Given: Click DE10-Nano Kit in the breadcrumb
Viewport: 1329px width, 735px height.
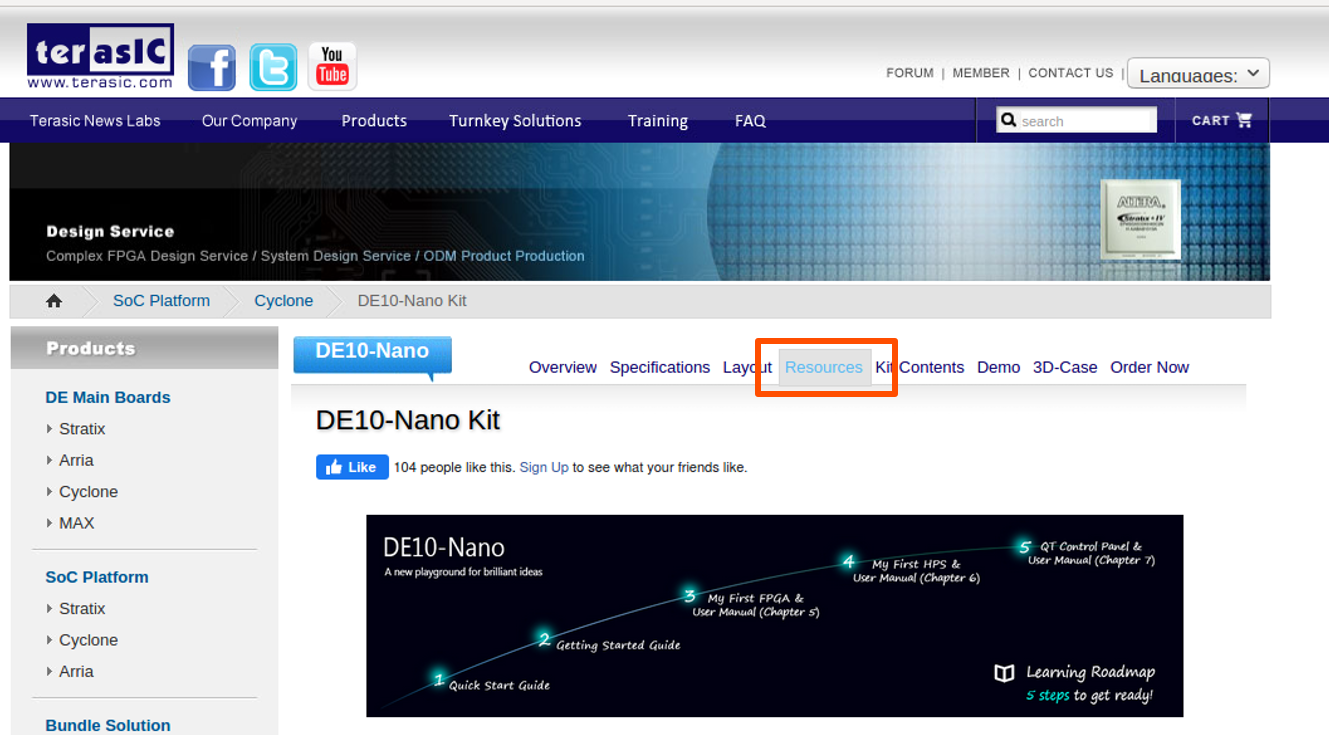Looking at the screenshot, I should pyautogui.click(x=412, y=301).
